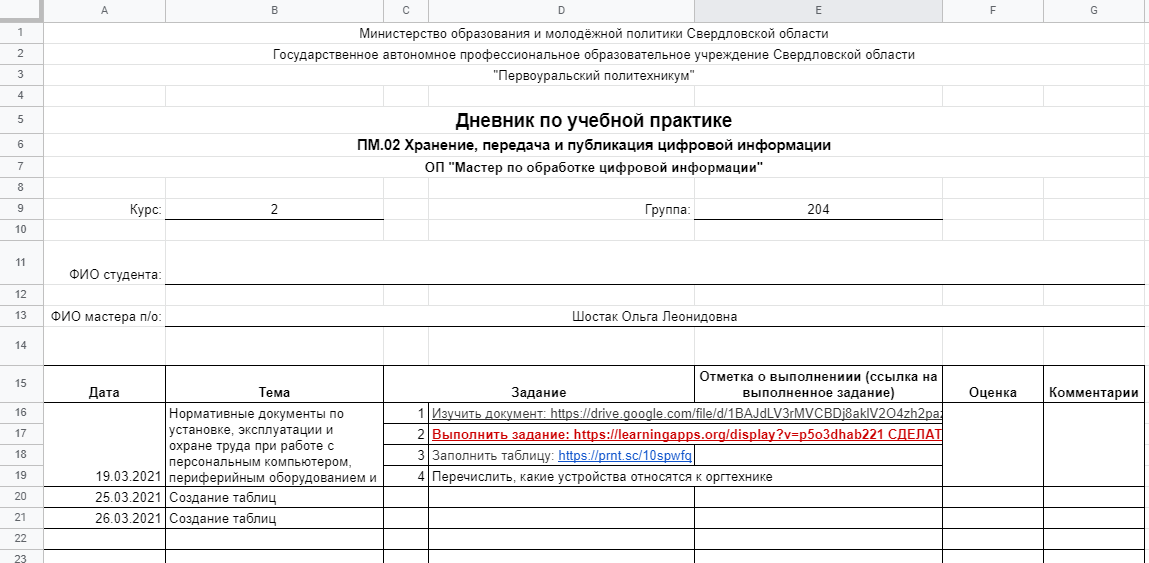1149x563 pixels.
Task: Select row 22 header
Action: coord(21,539)
